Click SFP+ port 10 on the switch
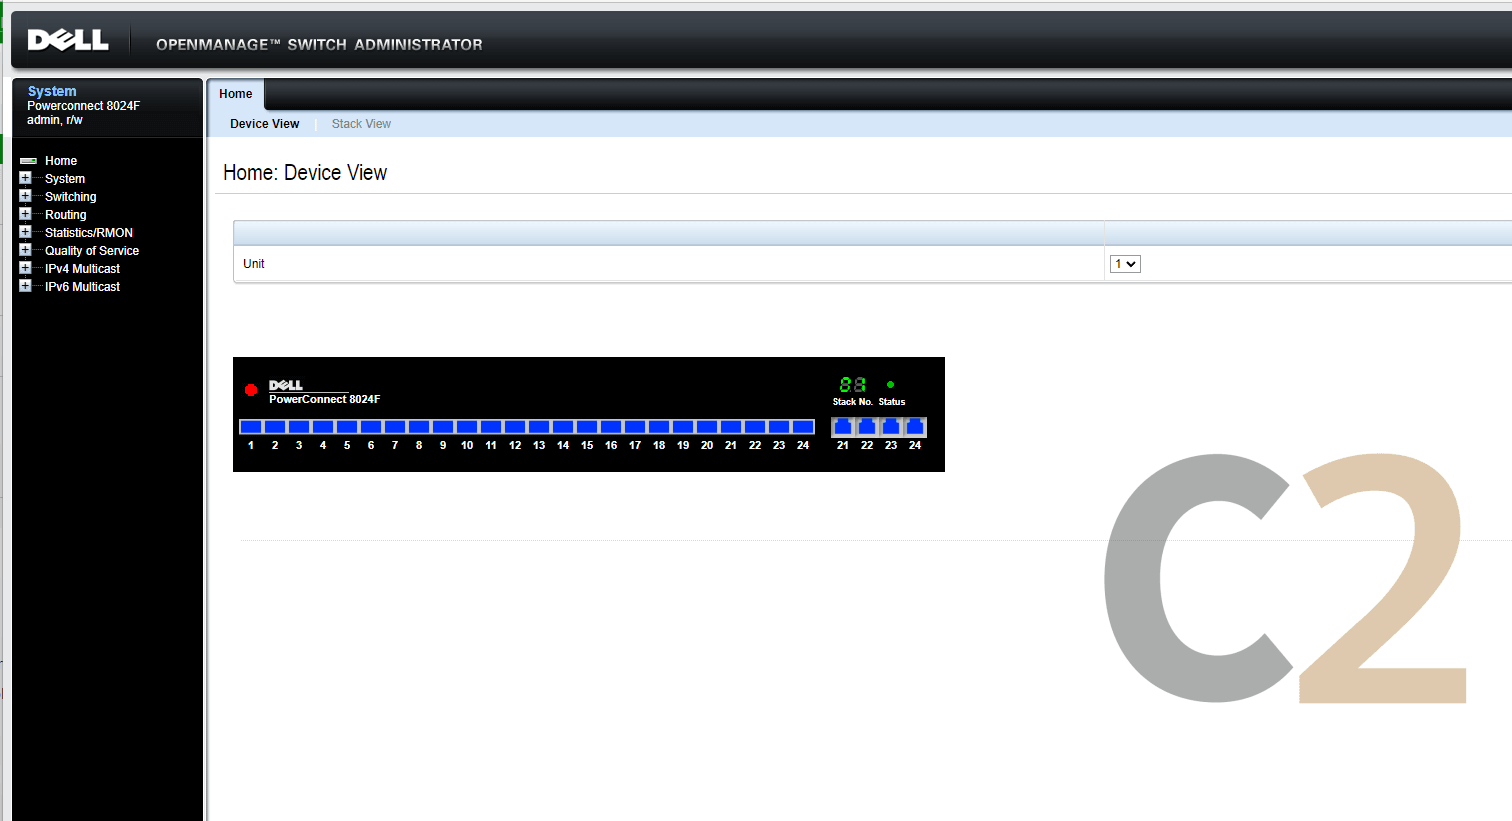This screenshot has height=821, width=1512. coord(467,427)
